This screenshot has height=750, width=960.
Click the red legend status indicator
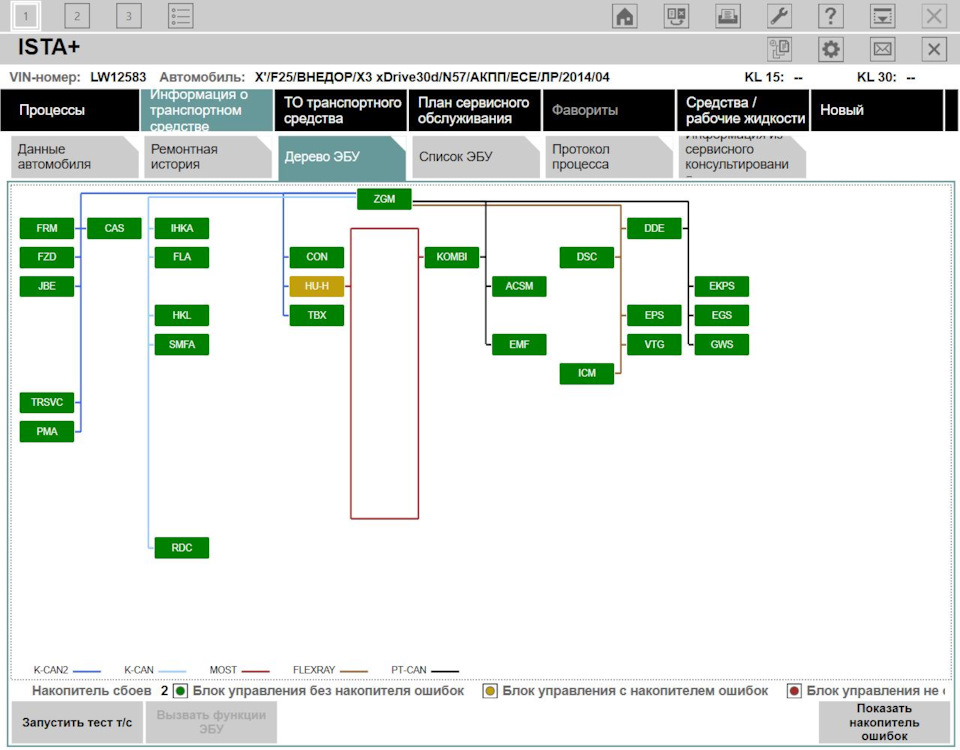coord(794,691)
